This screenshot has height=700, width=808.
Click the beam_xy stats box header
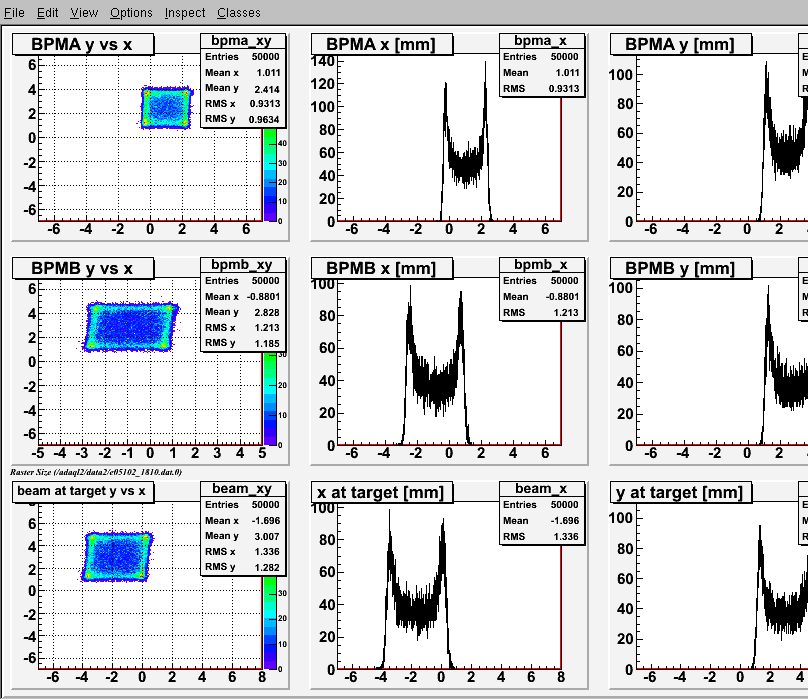[242, 489]
